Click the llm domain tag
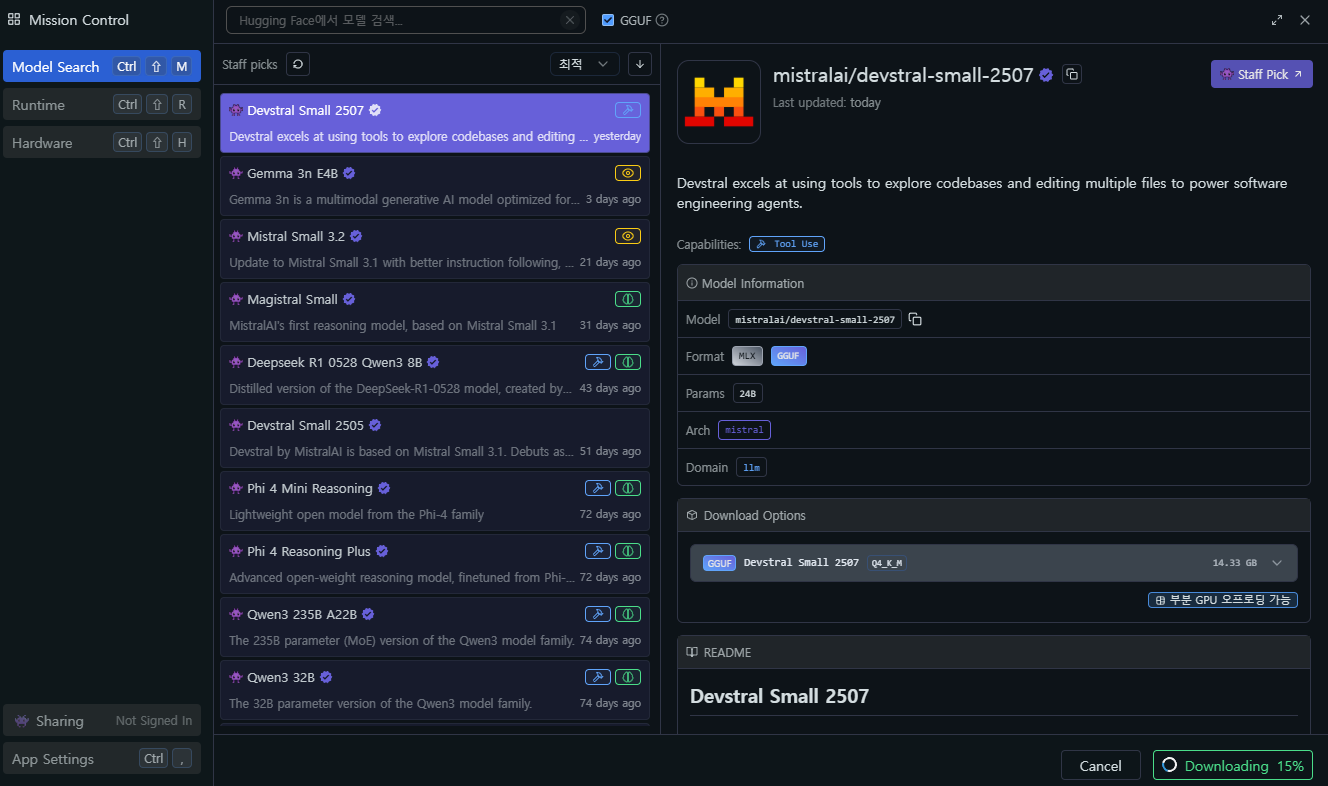 [x=751, y=467]
